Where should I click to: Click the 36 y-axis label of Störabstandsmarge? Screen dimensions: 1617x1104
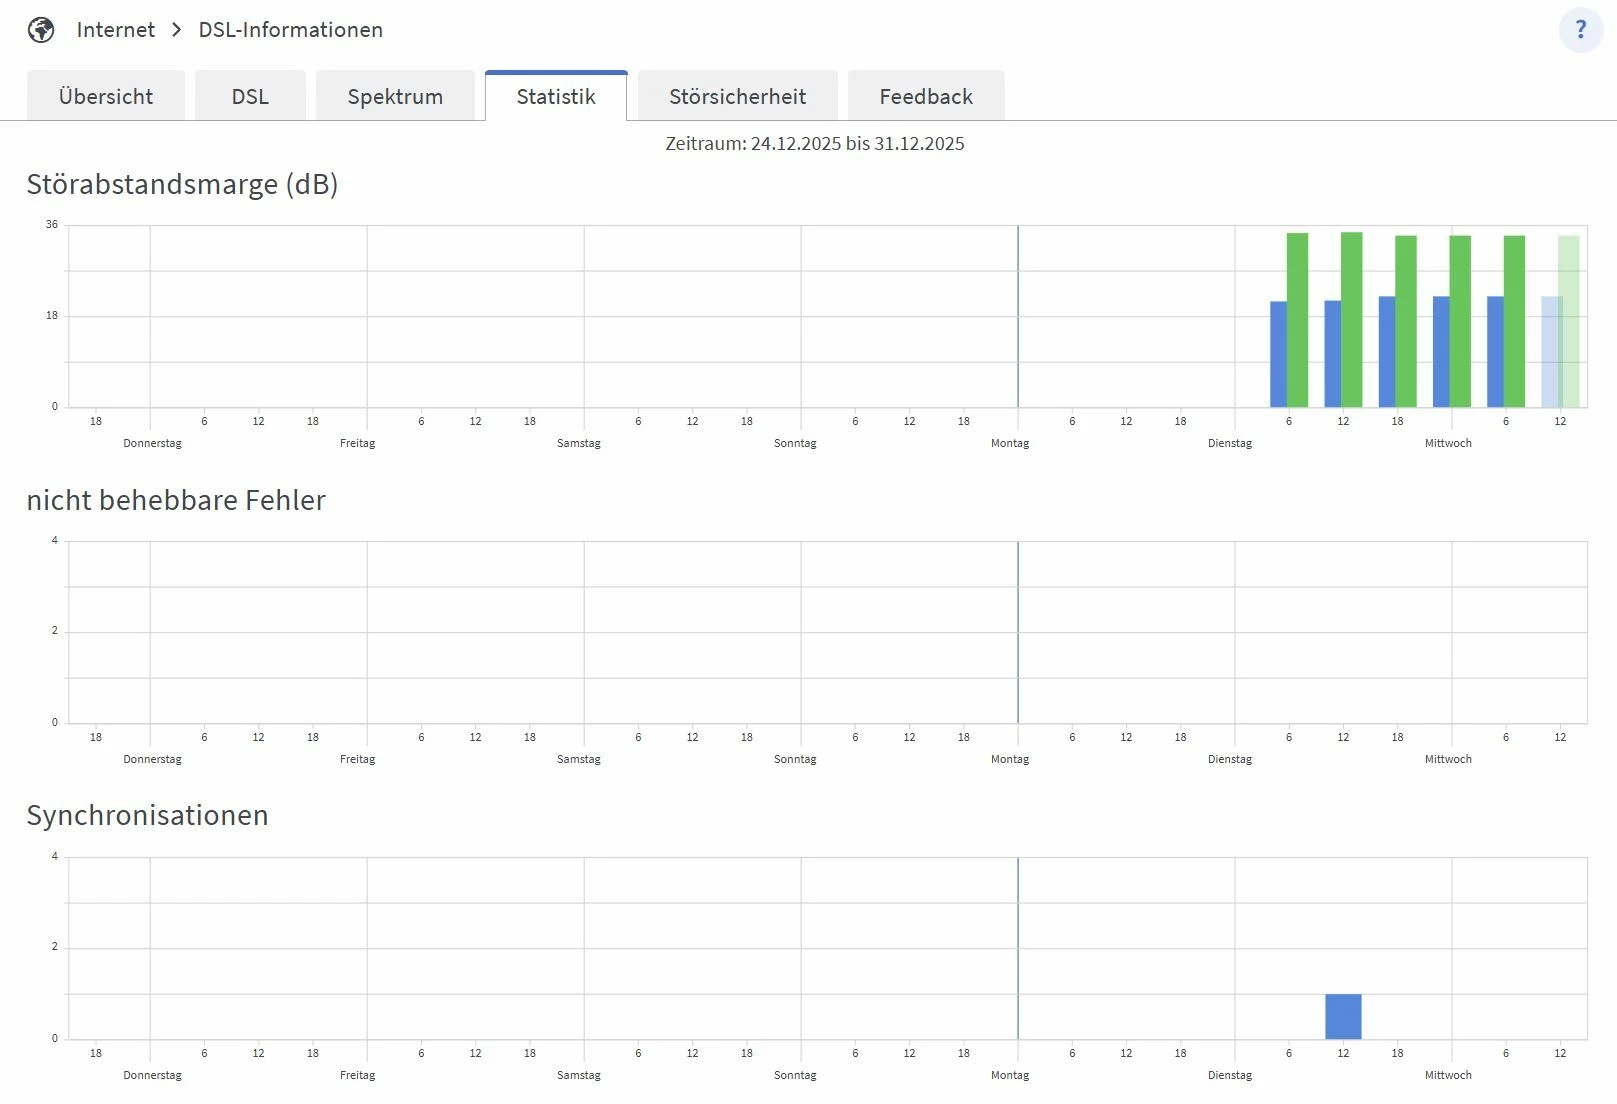pos(52,225)
